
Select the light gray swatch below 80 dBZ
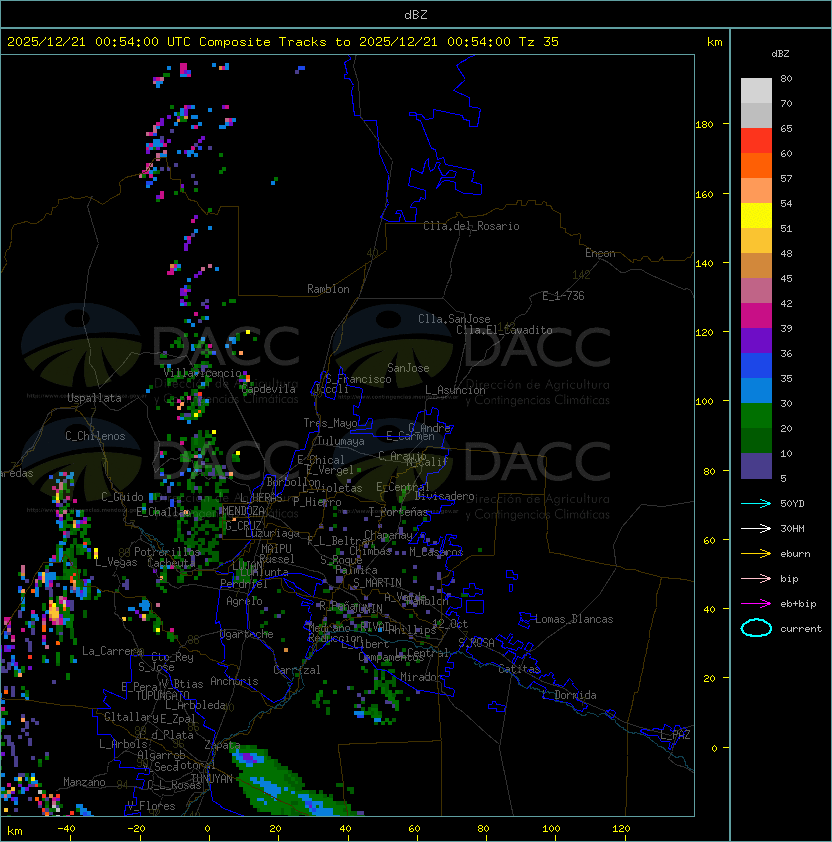756,91
